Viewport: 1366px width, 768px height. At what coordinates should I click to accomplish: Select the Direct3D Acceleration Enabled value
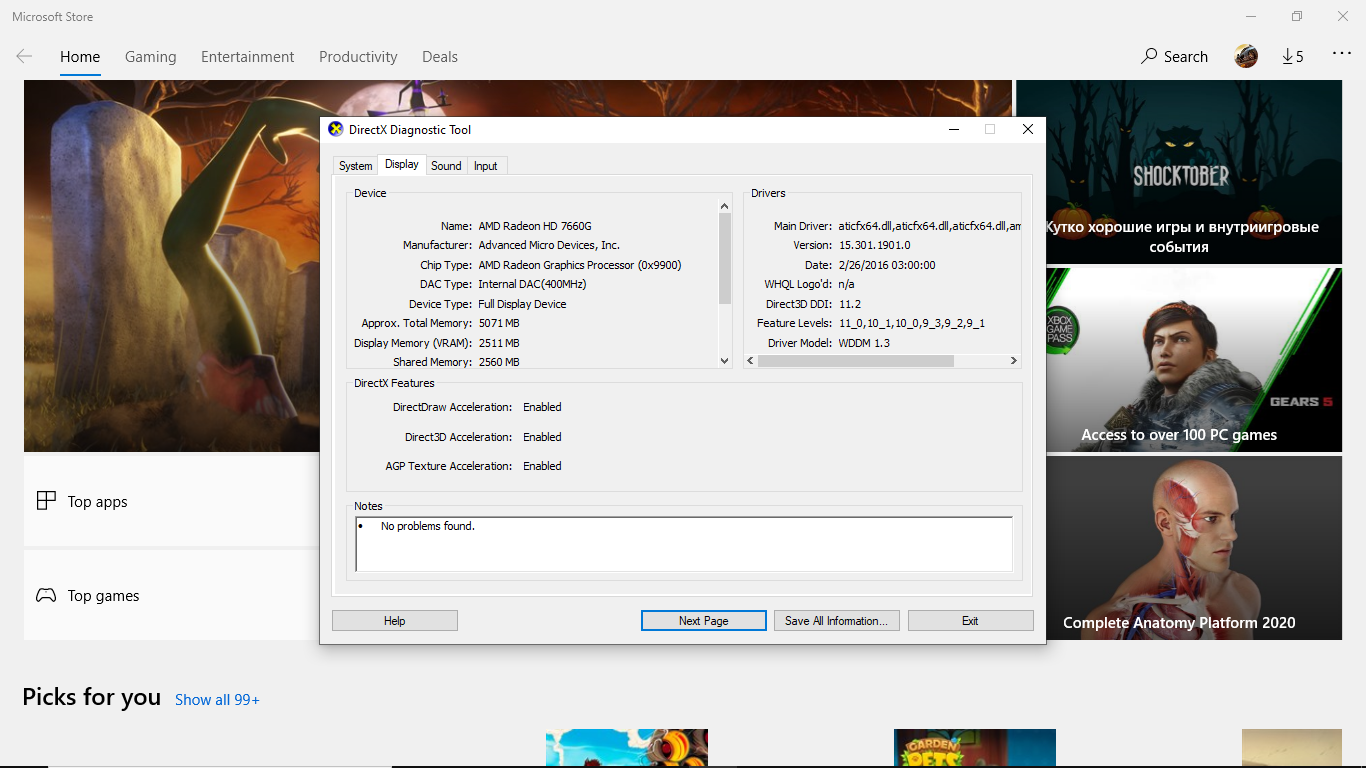click(542, 437)
